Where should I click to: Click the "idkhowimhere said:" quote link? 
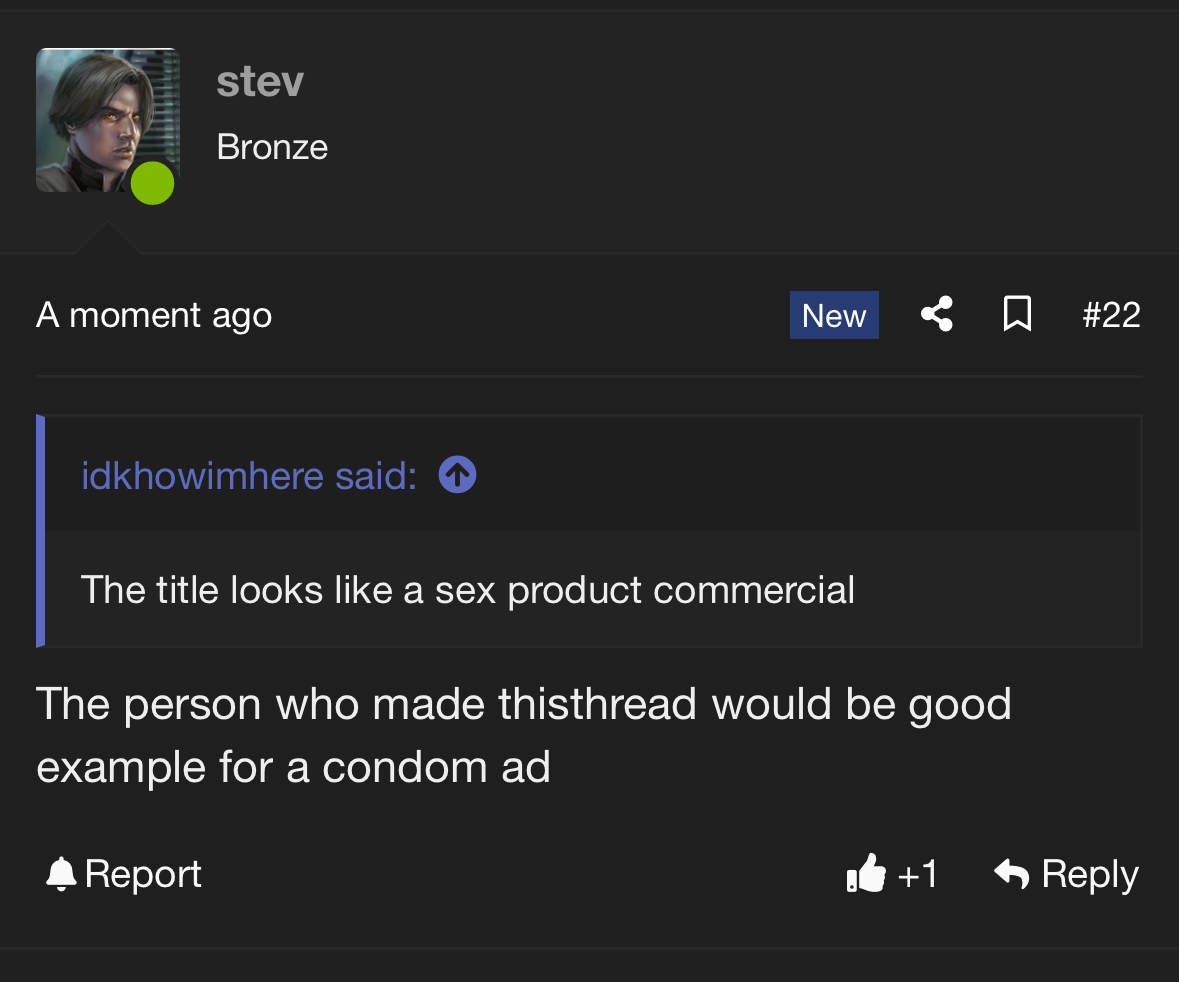(248, 476)
